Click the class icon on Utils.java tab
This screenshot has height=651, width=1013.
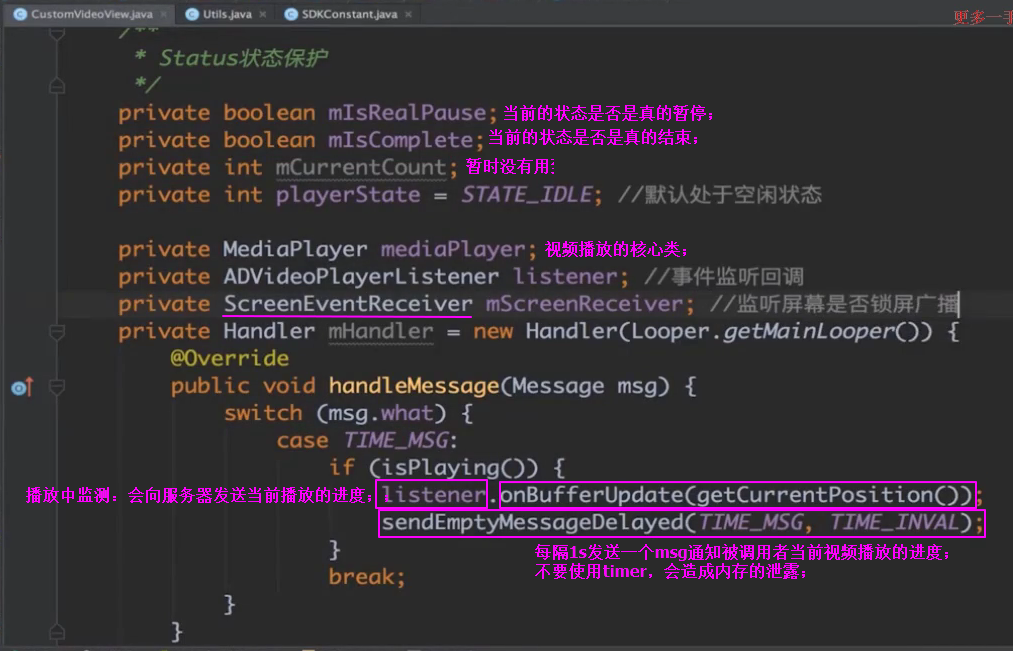point(192,14)
